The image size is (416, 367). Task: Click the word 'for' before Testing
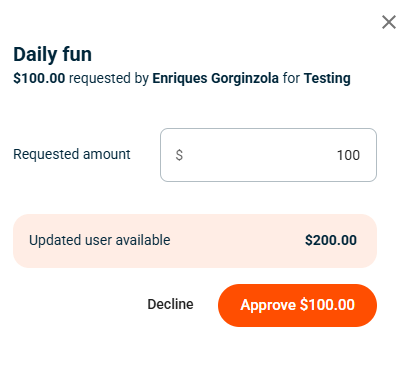point(291,79)
